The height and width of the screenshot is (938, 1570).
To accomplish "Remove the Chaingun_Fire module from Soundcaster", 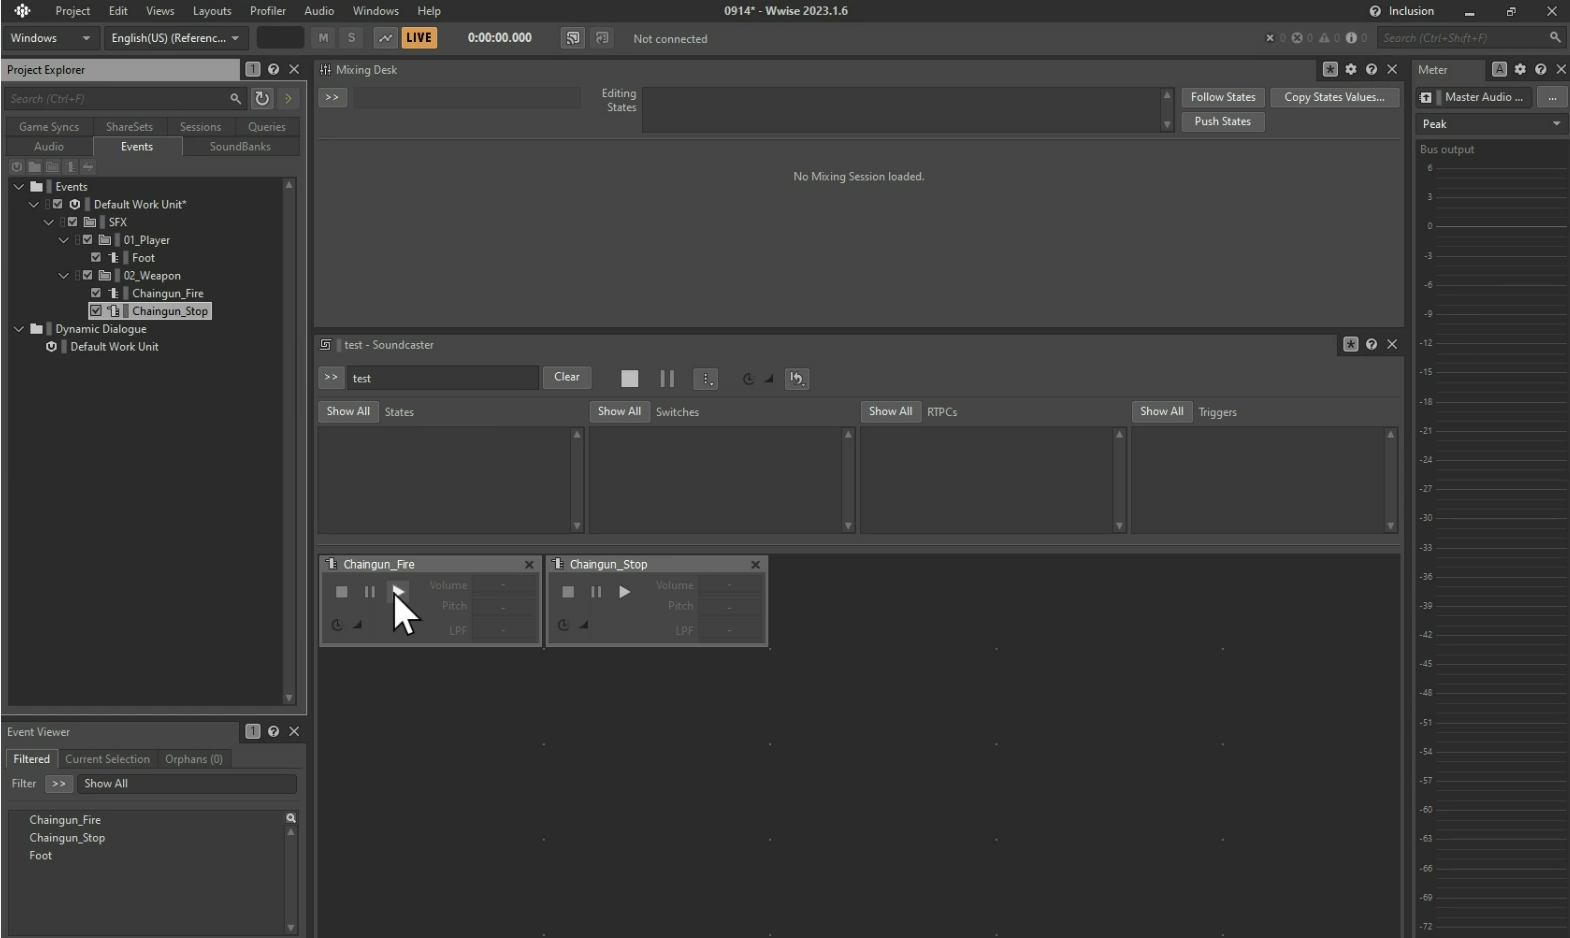I will (x=529, y=565).
